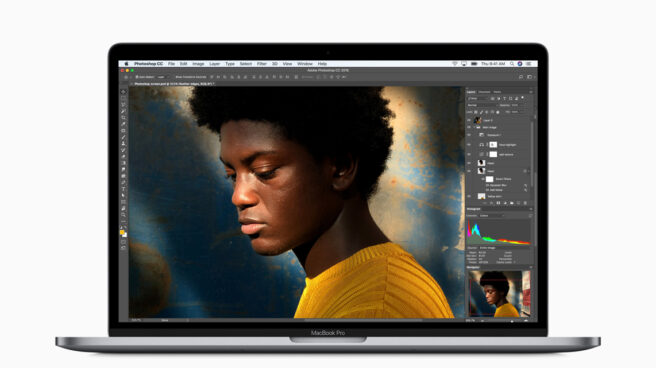
Task: Click the delete layer trash icon
Action: pos(525,203)
